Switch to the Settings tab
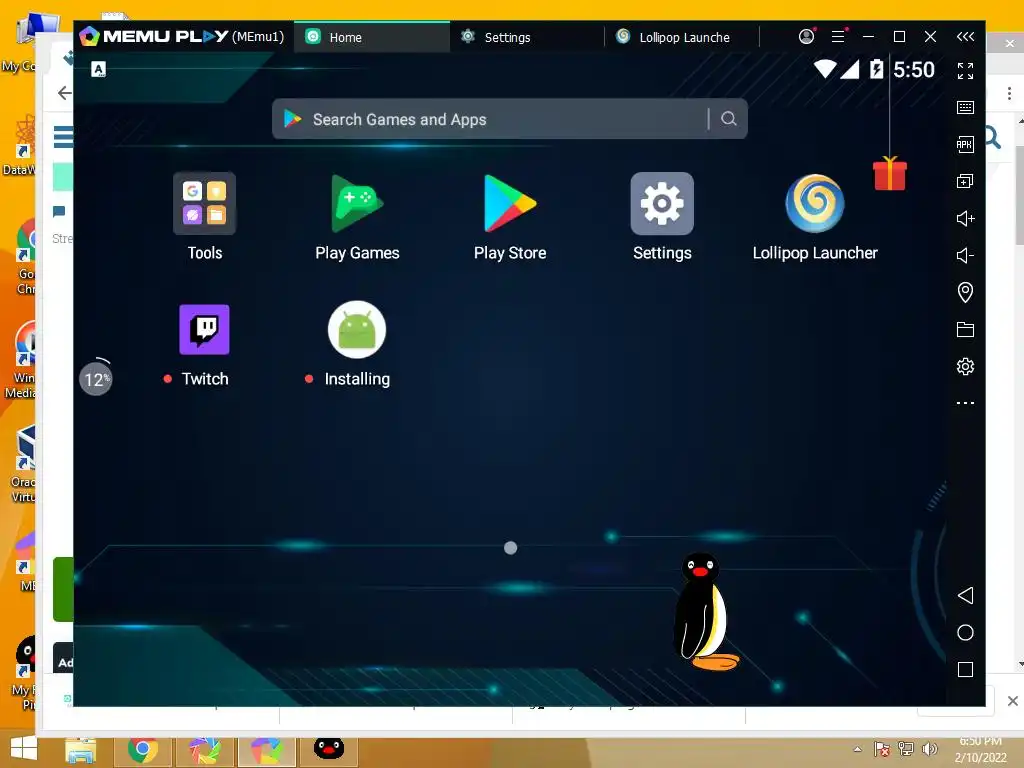 (527, 37)
